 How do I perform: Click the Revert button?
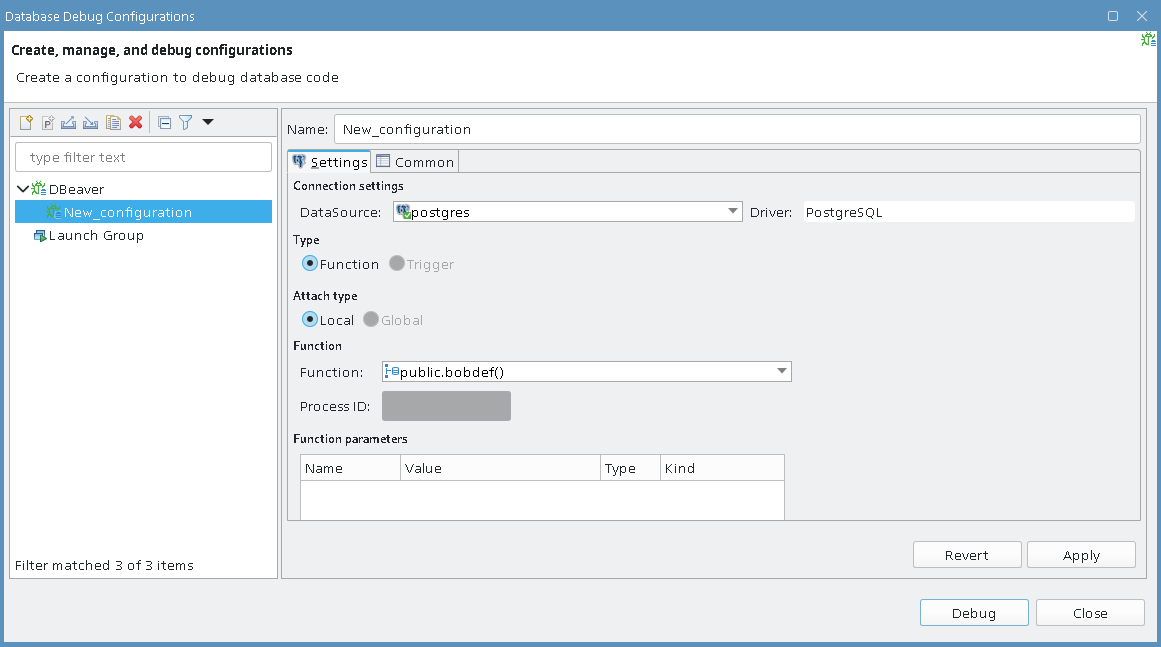tap(967, 555)
